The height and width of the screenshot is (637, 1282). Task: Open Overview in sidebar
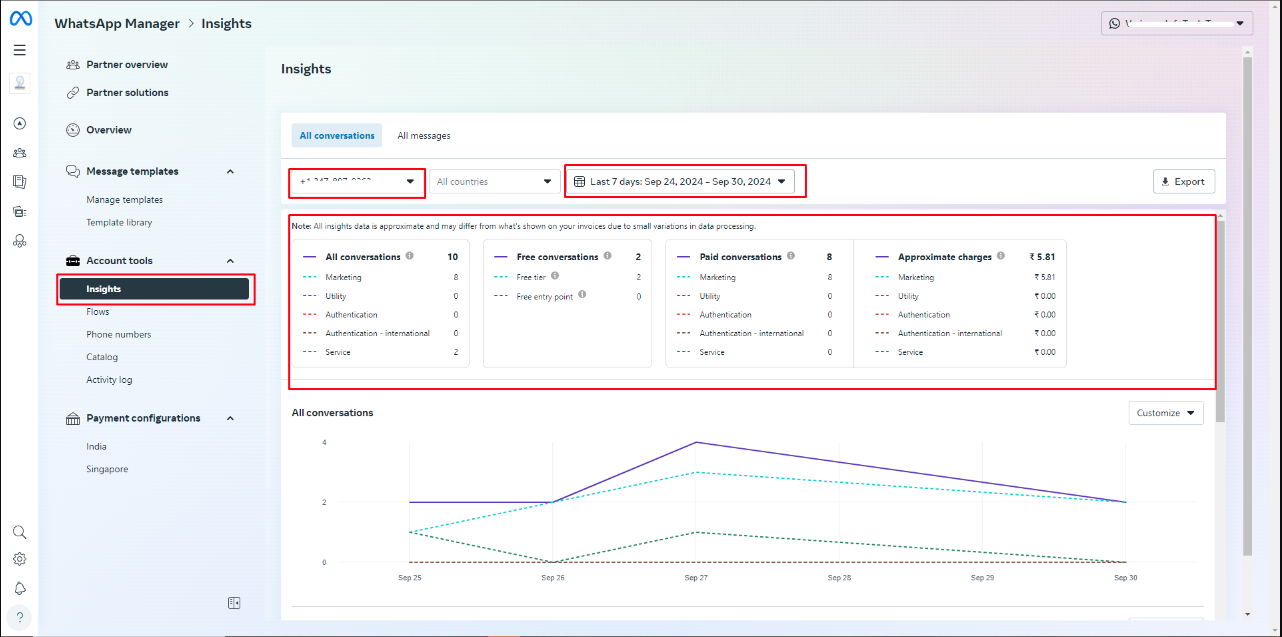[109, 130]
